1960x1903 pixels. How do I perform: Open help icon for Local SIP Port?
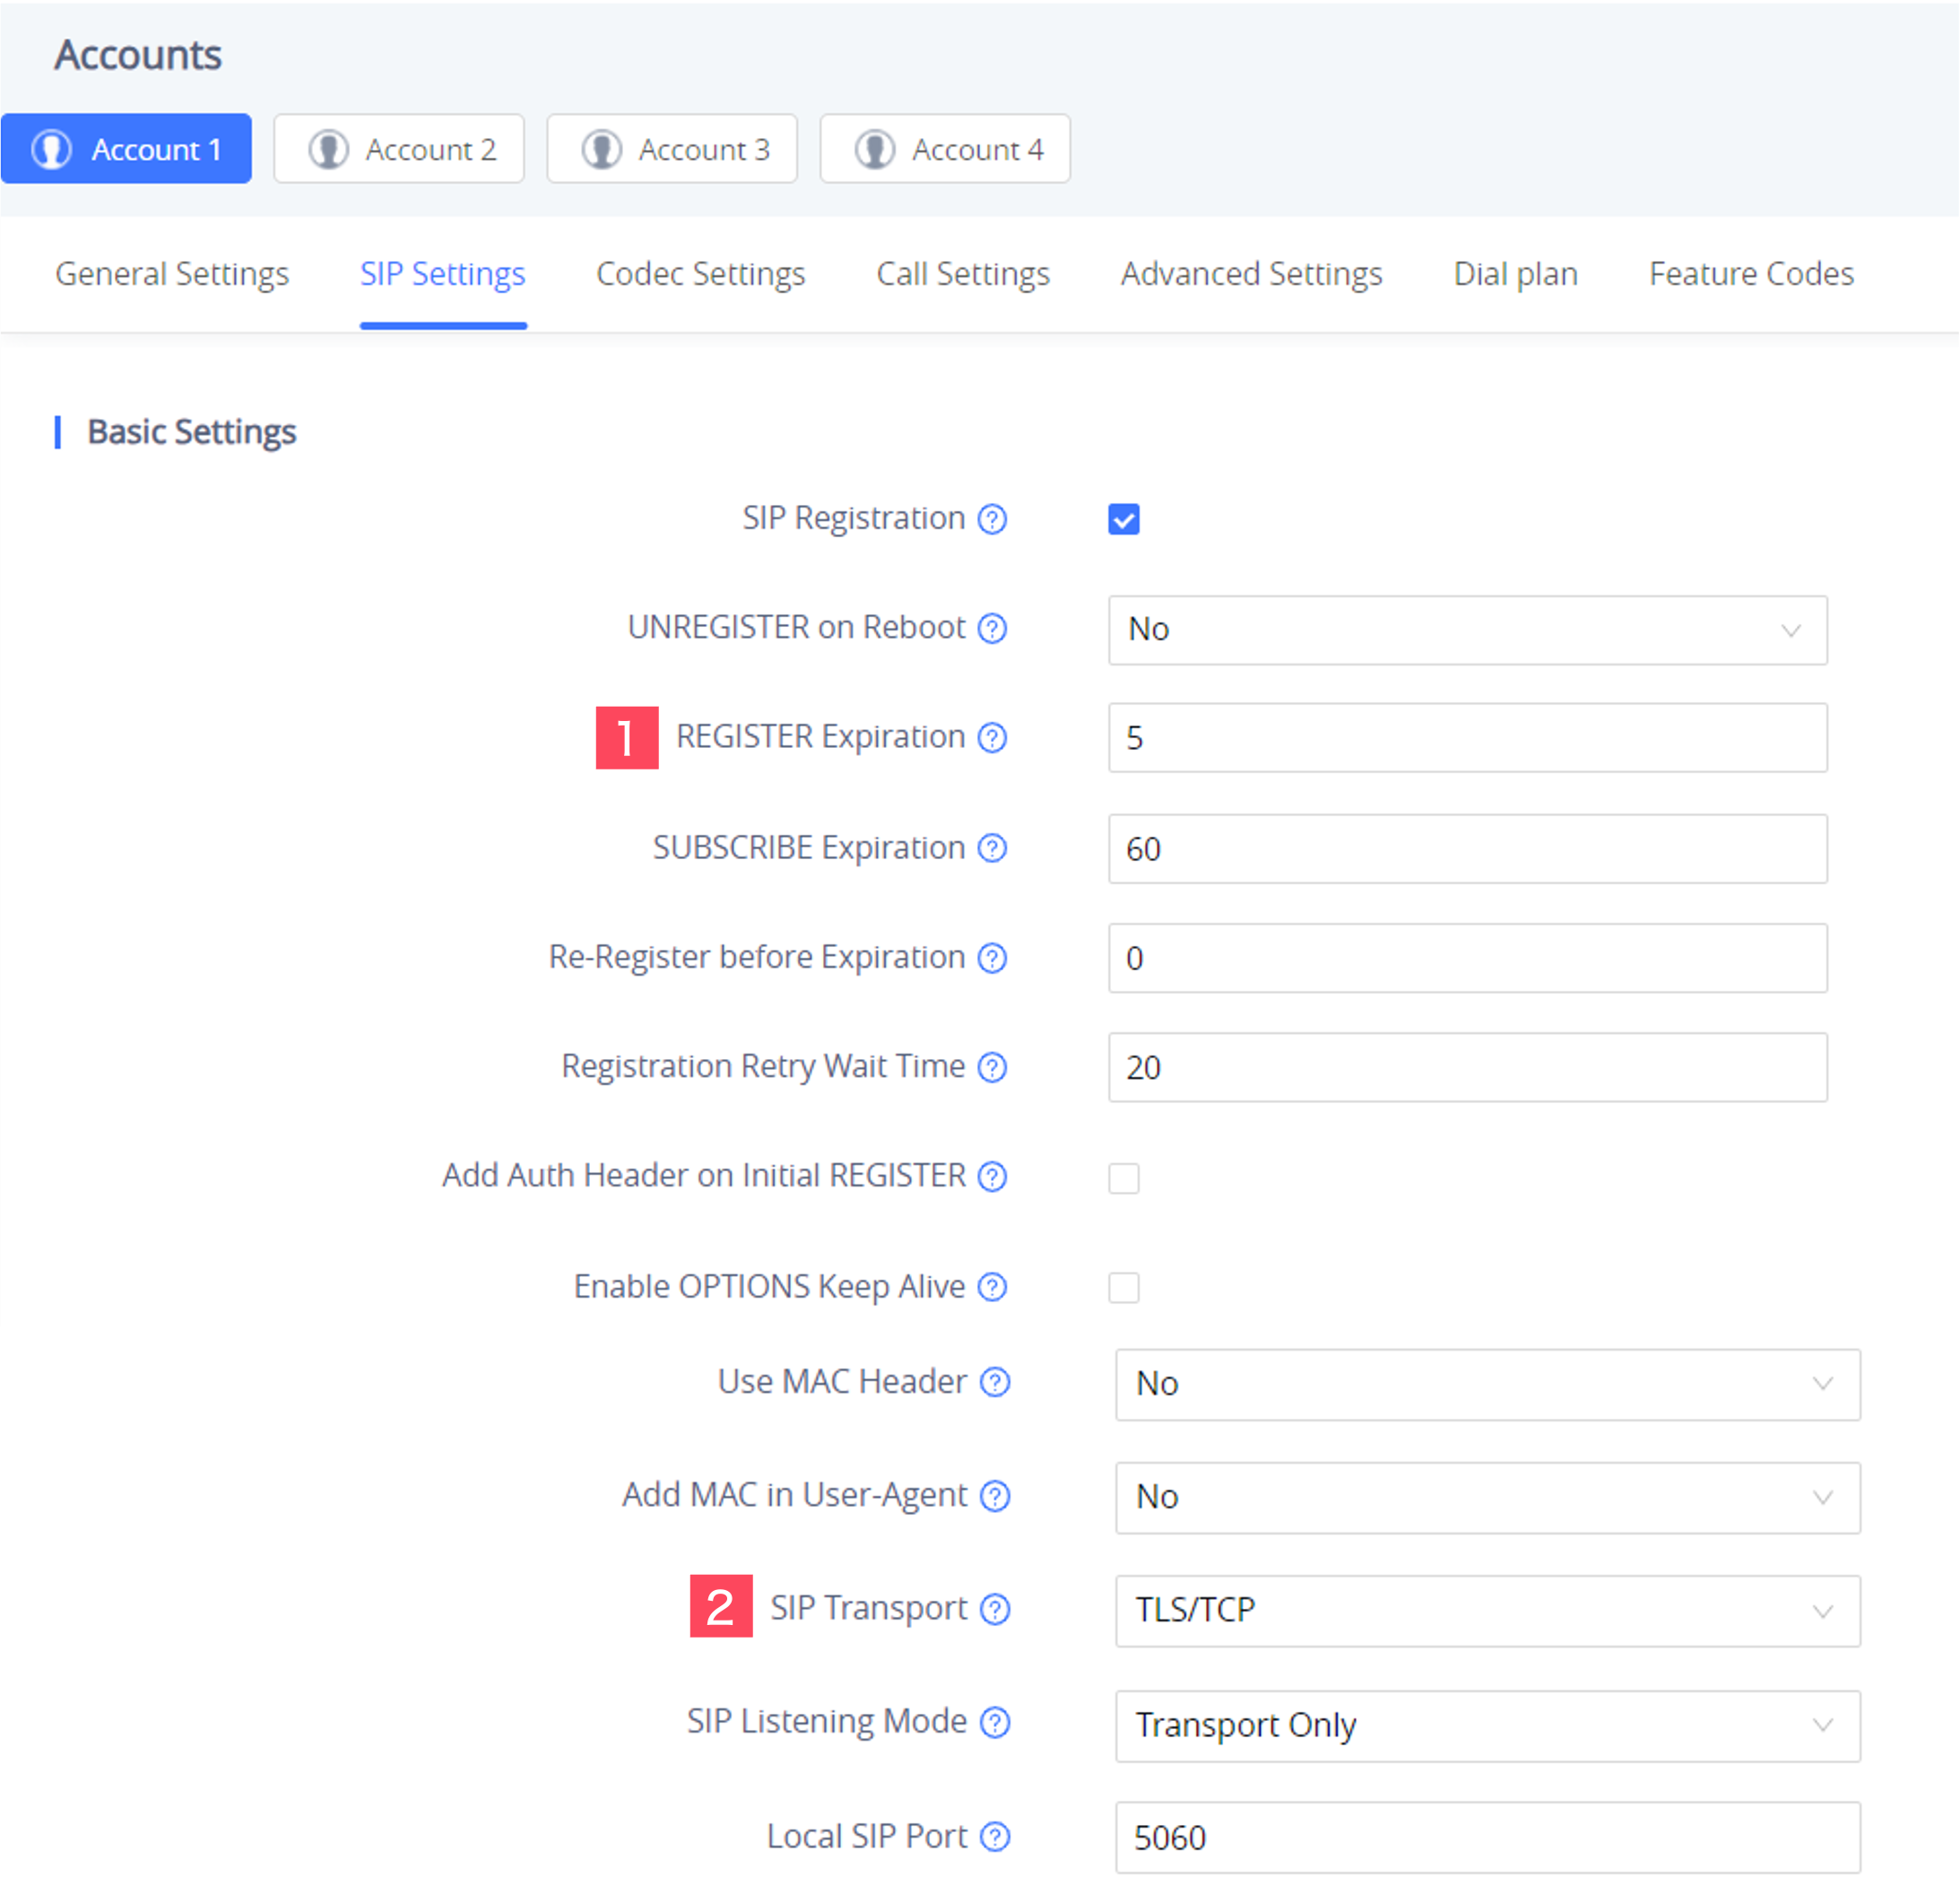tap(995, 1837)
